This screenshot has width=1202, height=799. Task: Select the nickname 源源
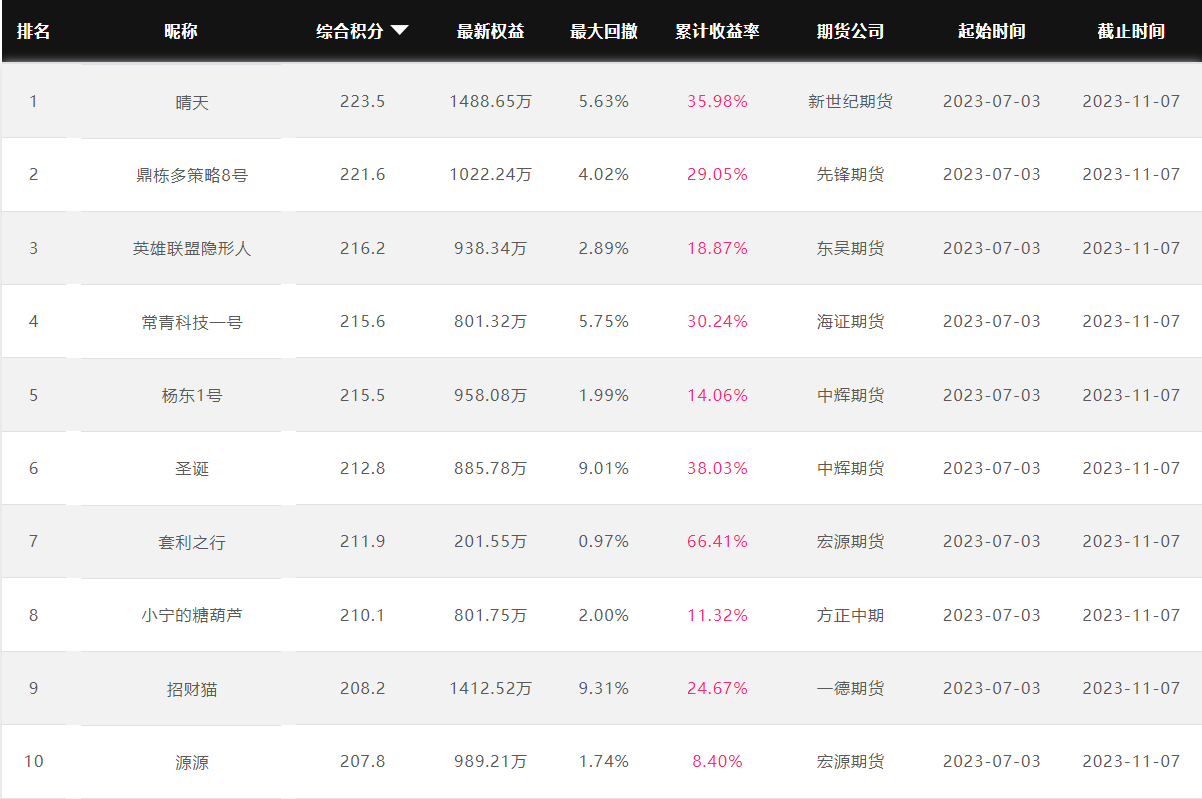(x=192, y=762)
